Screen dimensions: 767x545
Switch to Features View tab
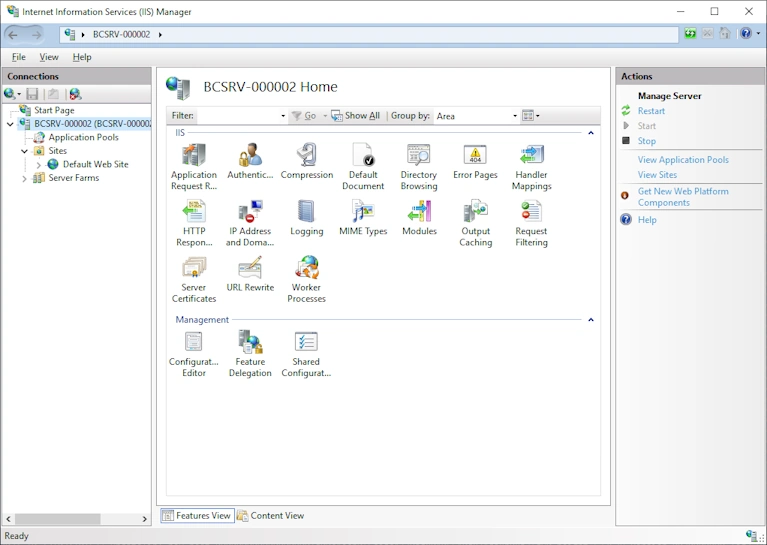(x=197, y=516)
